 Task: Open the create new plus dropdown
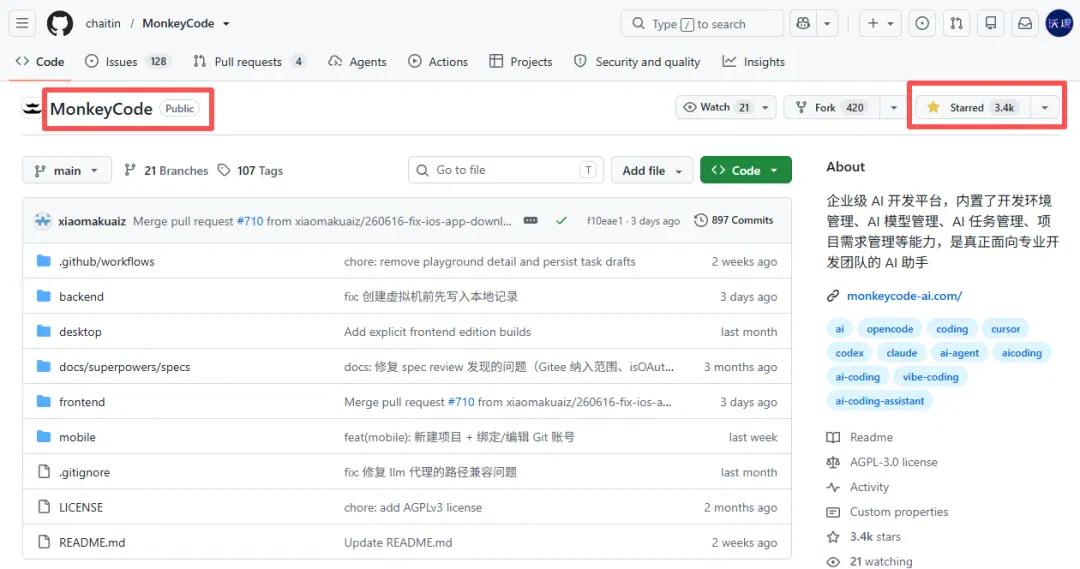(x=880, y=23)
